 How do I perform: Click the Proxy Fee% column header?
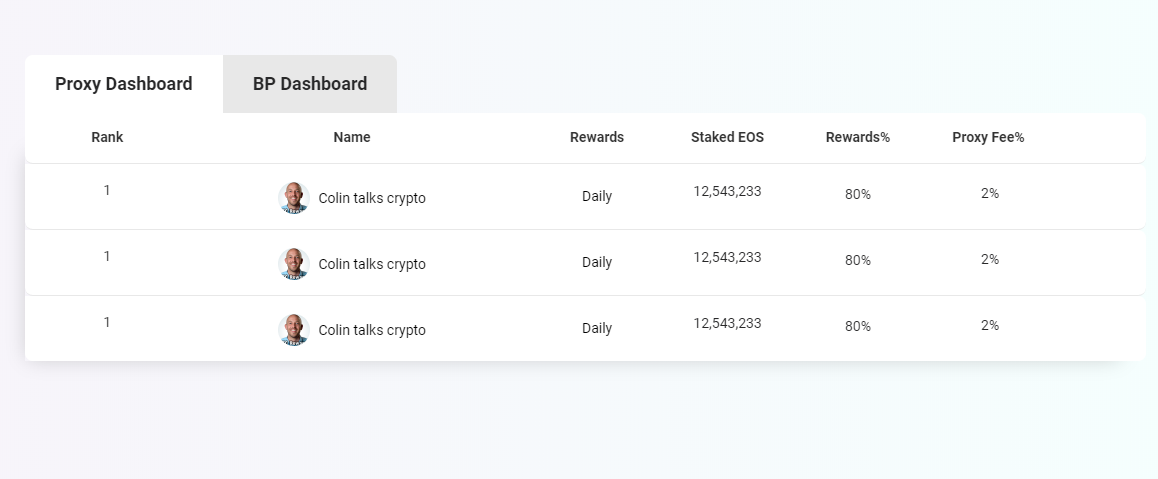(988, 138)
